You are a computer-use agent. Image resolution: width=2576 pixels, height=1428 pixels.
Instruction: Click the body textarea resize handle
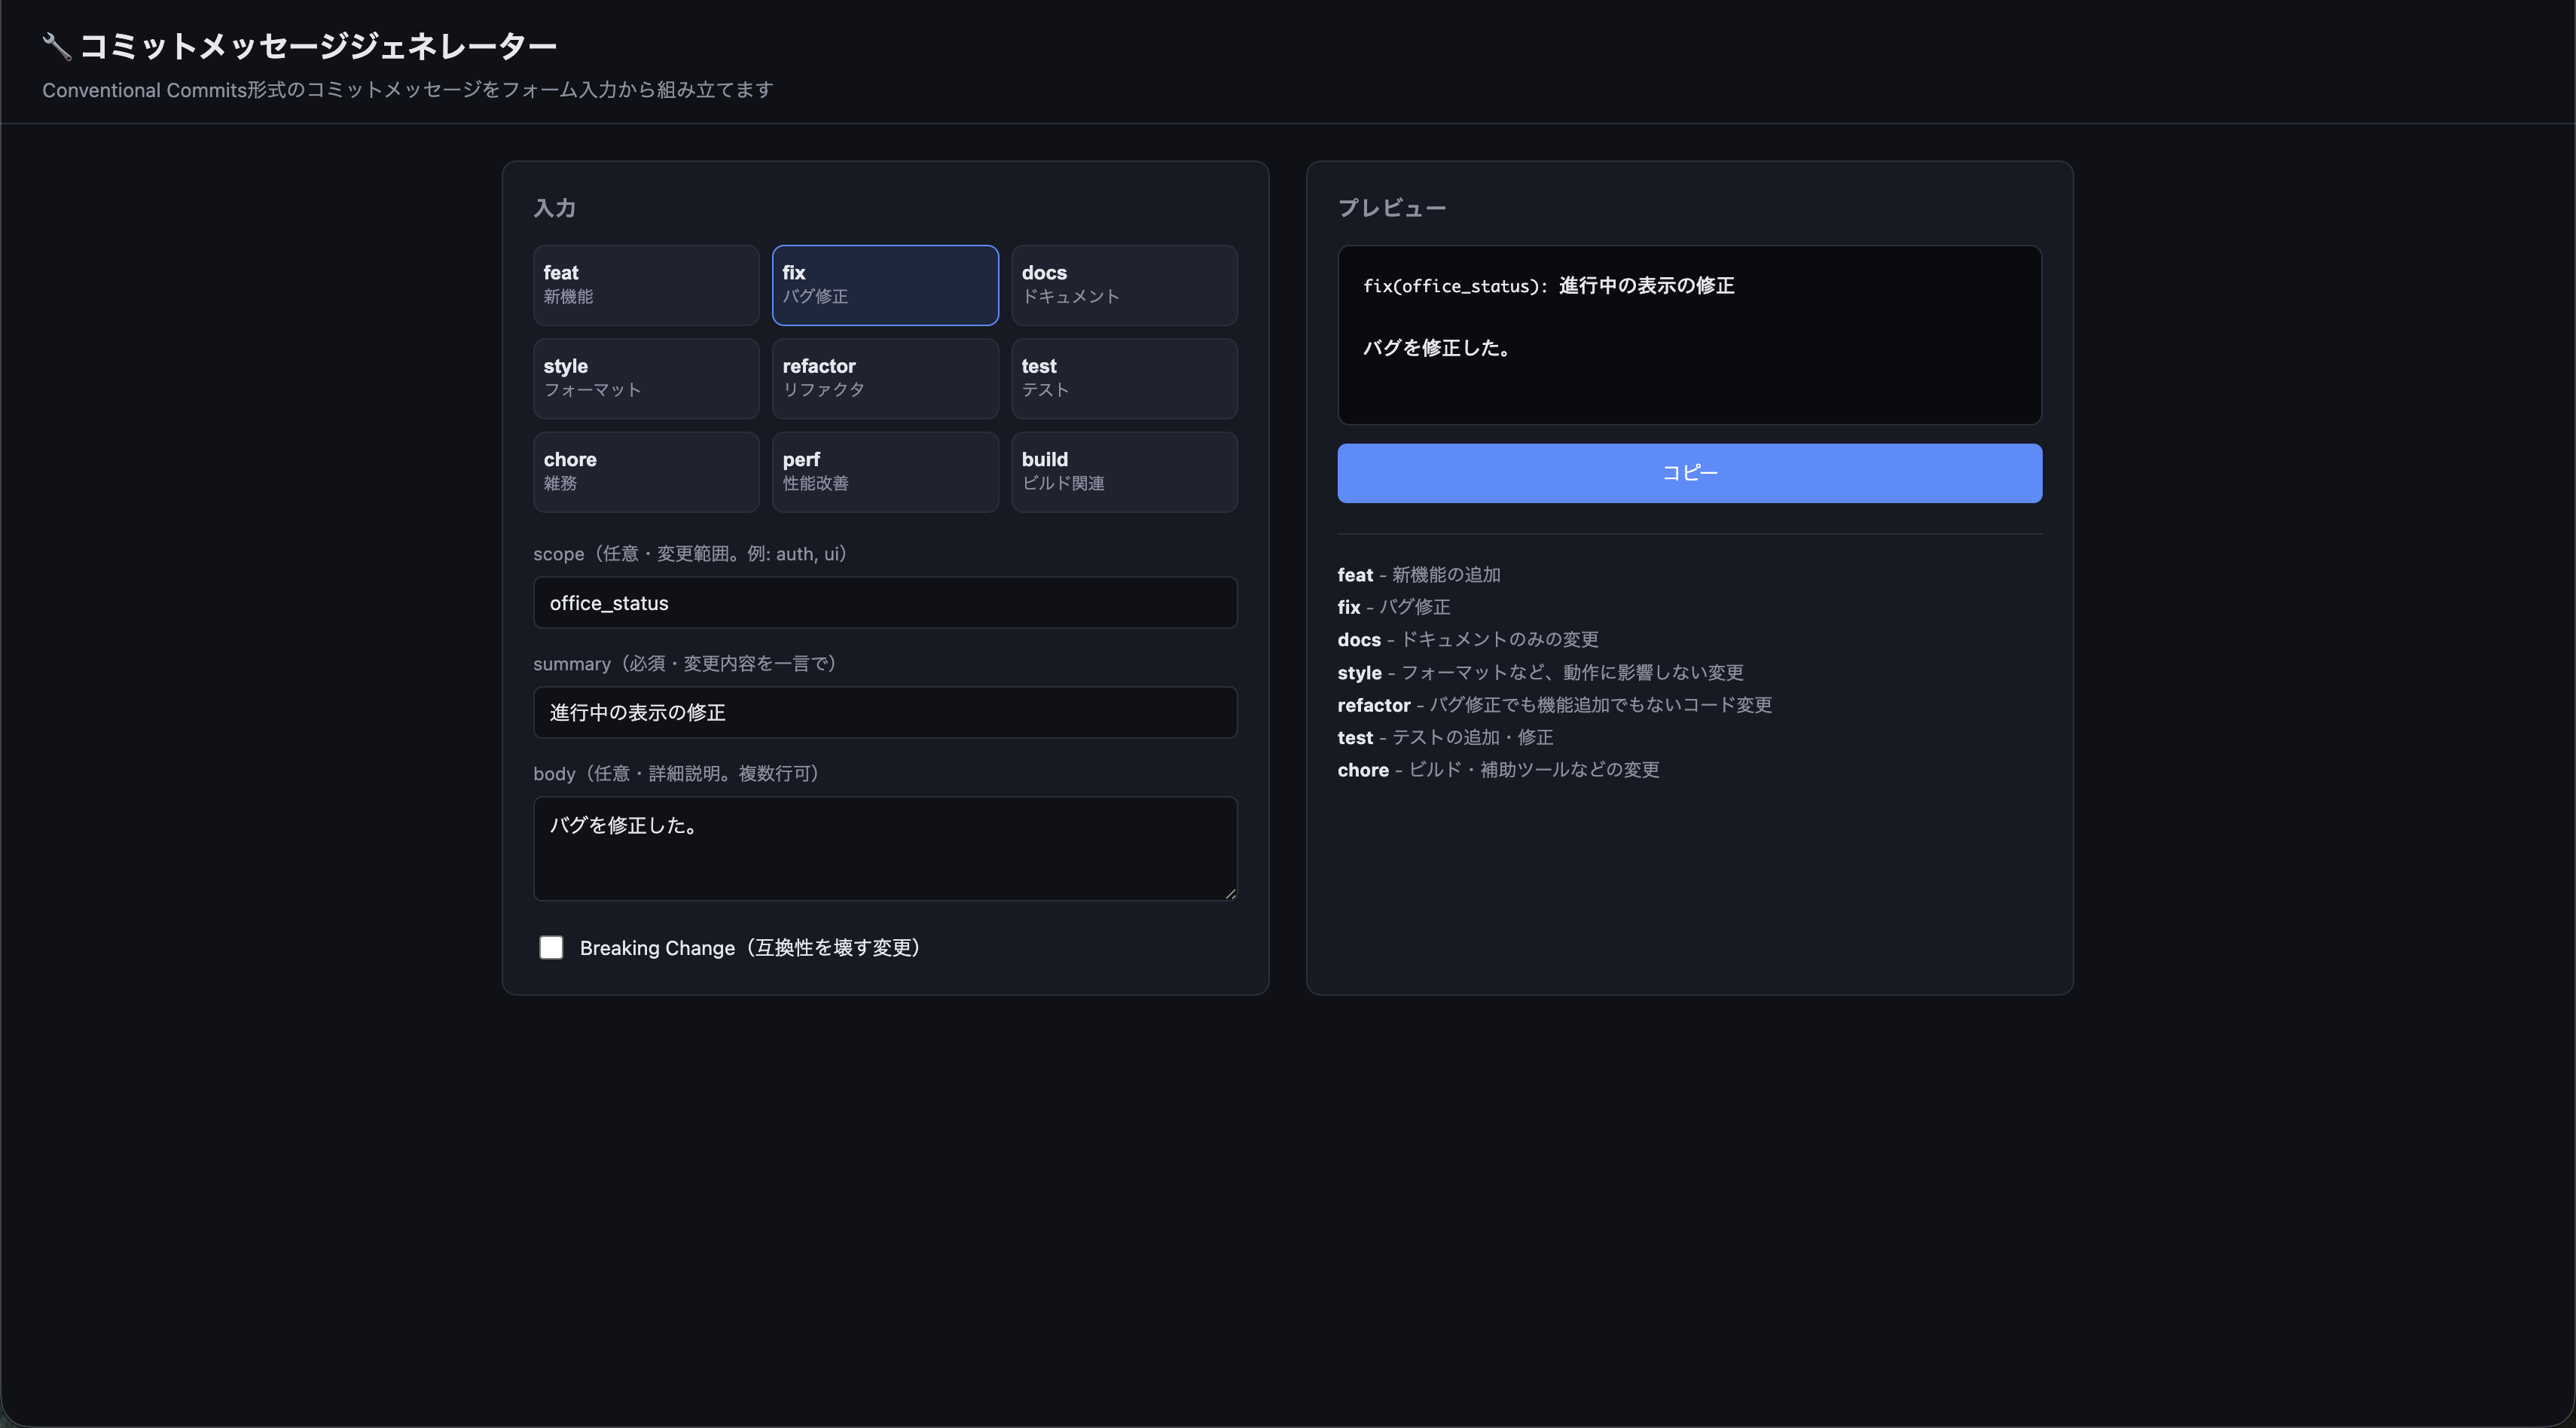1230,893
